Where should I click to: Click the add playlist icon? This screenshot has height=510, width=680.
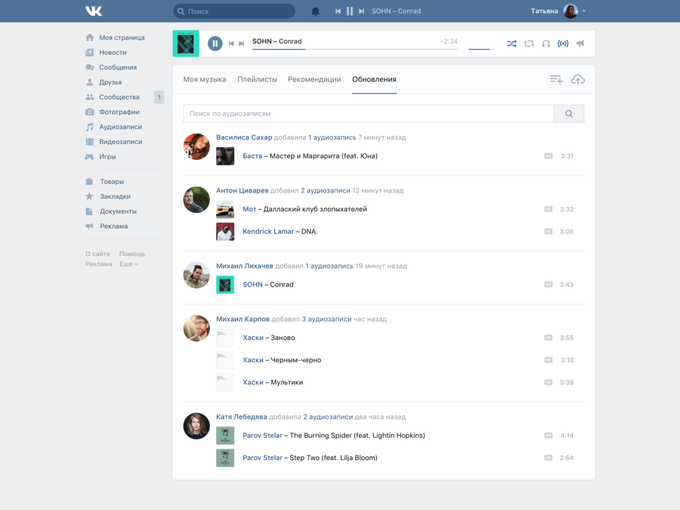[x=556, y=79]
